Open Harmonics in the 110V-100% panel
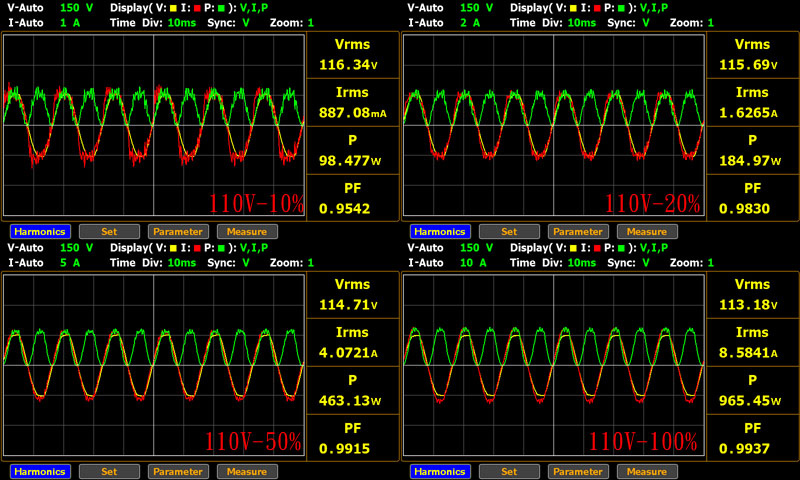 point(440,471)
